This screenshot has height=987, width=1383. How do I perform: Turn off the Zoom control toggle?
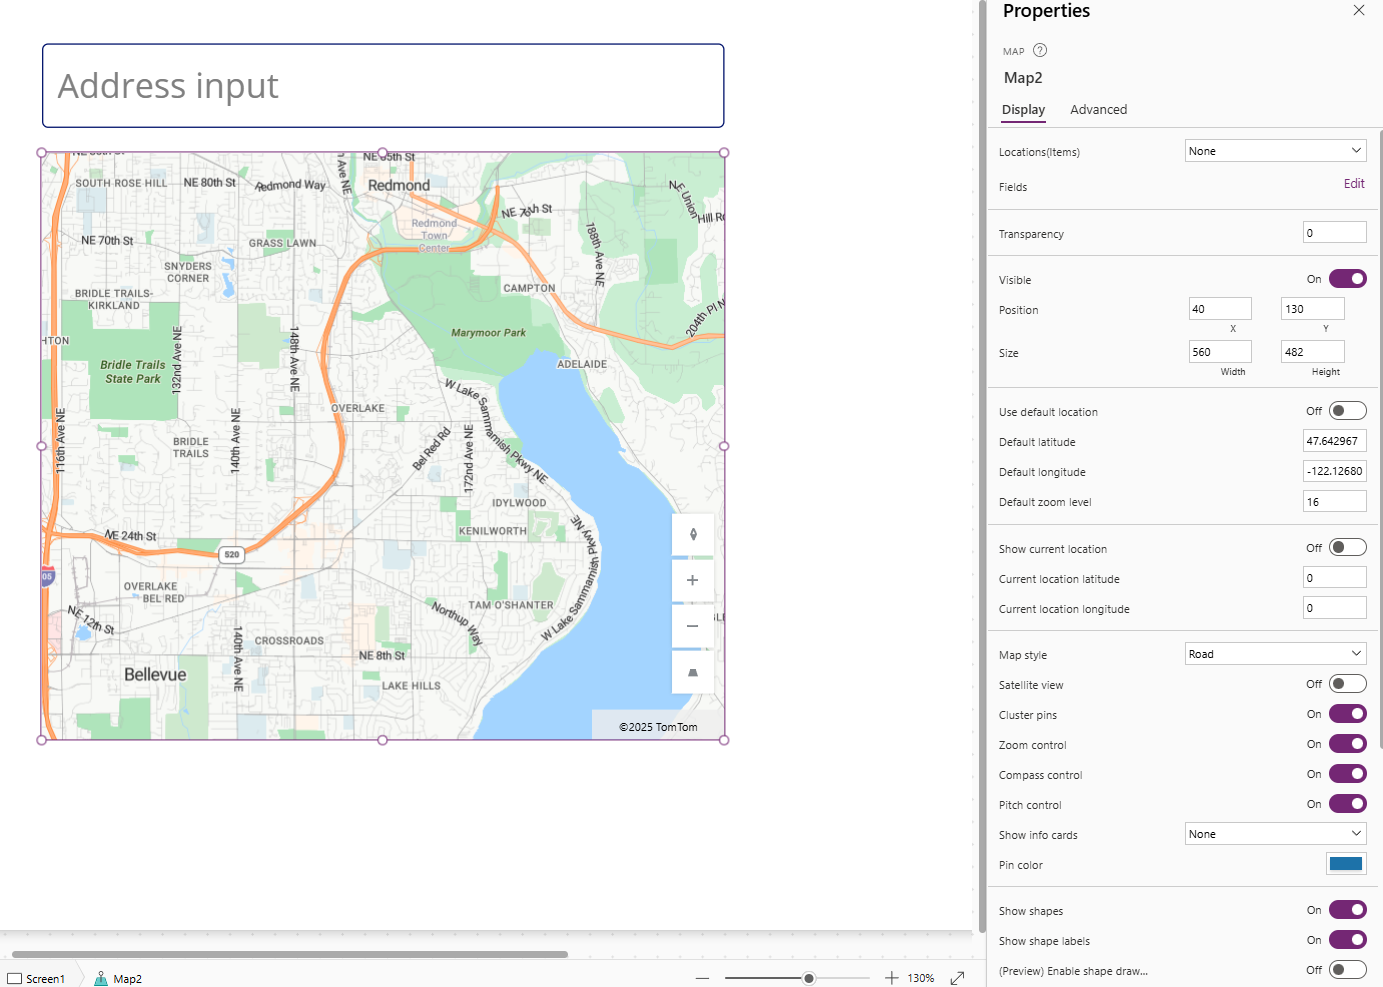[x=1347, y=744]
